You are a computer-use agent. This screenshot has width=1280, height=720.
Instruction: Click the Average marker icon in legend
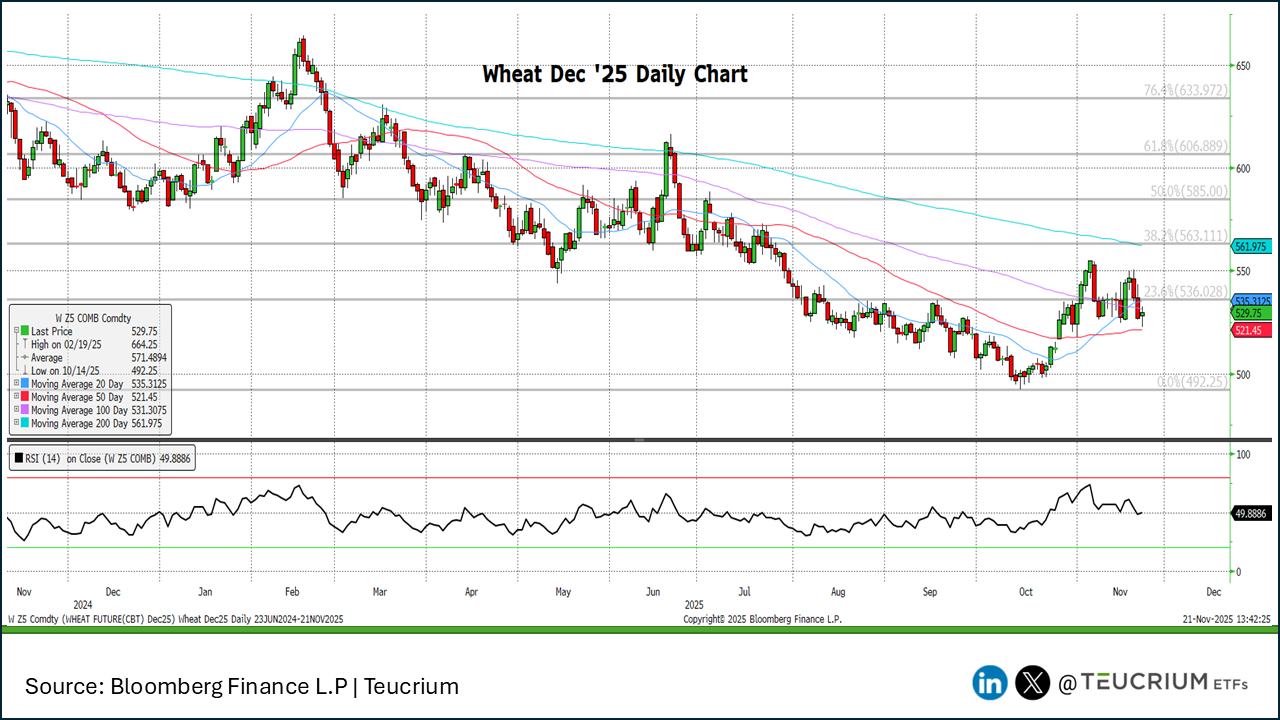click(x=23, y=358)
